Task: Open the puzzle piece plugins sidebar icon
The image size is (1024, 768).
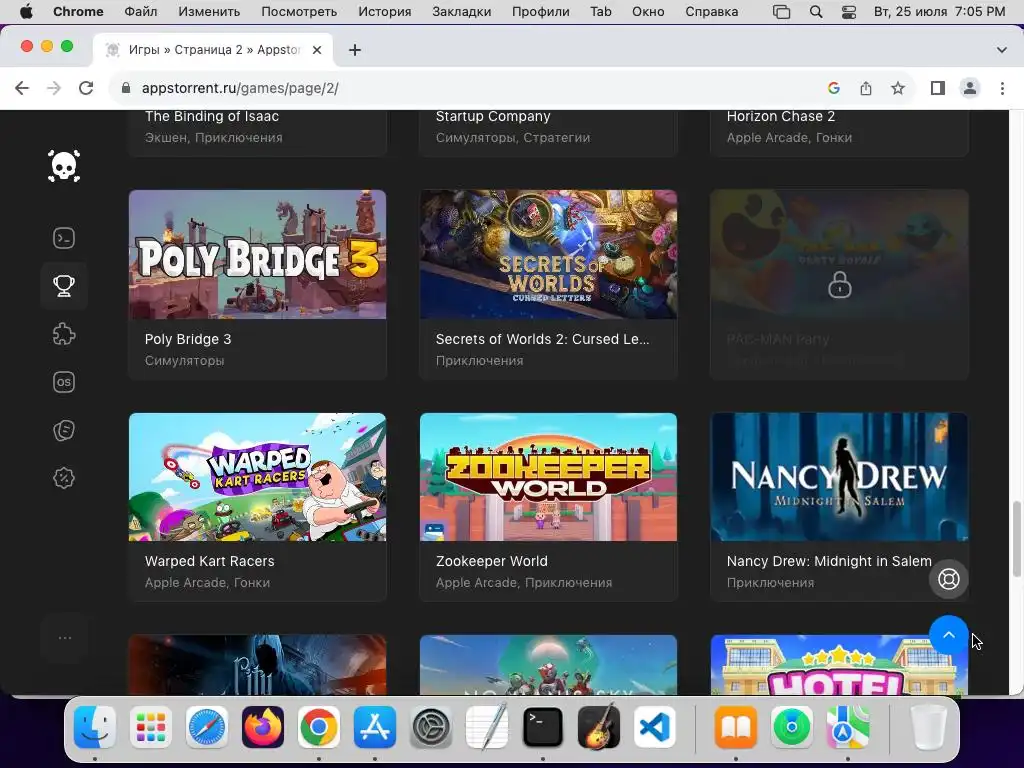Action: (64, 334)
